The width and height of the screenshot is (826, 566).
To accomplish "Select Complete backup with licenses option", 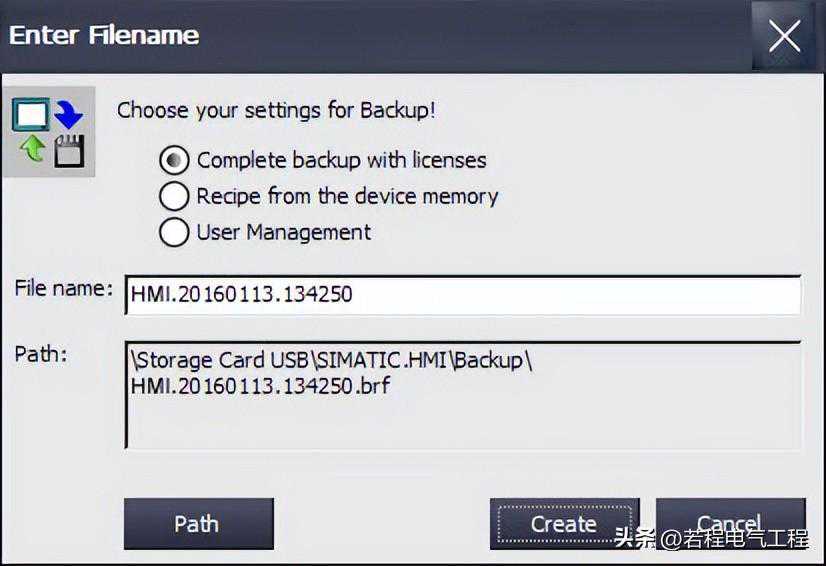I will (x=174, y=160).
